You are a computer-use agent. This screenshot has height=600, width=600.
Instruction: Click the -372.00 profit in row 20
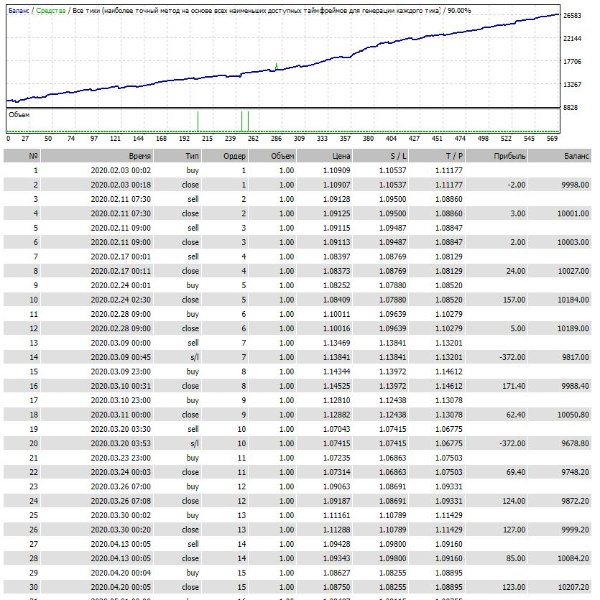(x=512, y=443)
